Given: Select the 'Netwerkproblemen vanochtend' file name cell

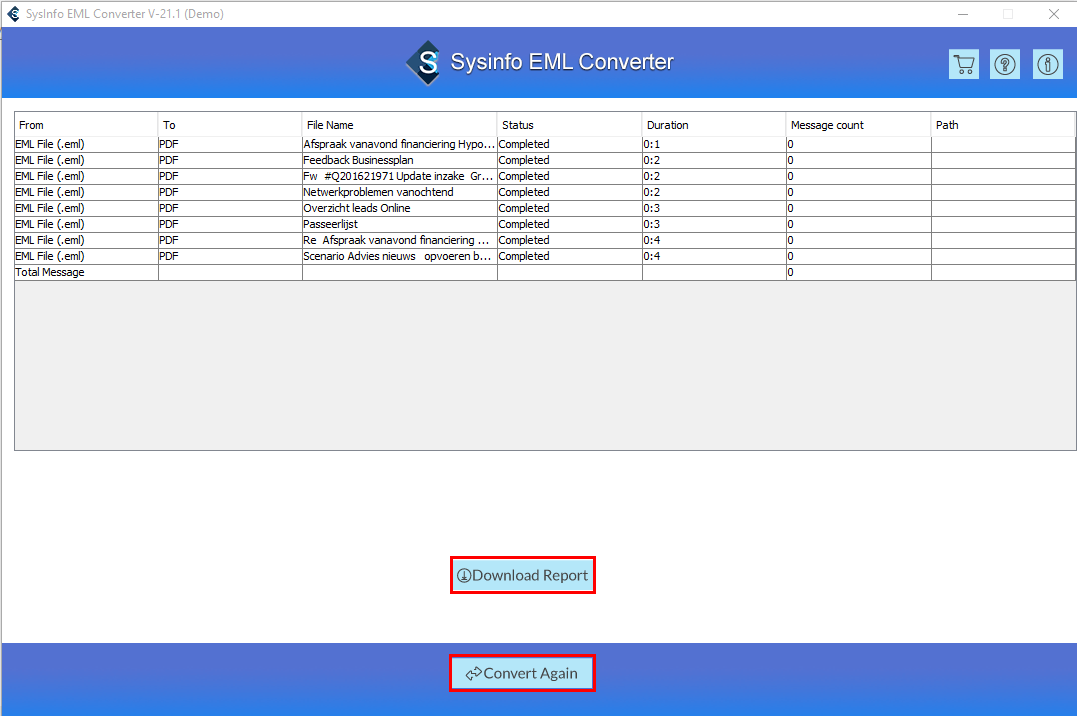Looking at the screenshot, I should coord(400,192).
